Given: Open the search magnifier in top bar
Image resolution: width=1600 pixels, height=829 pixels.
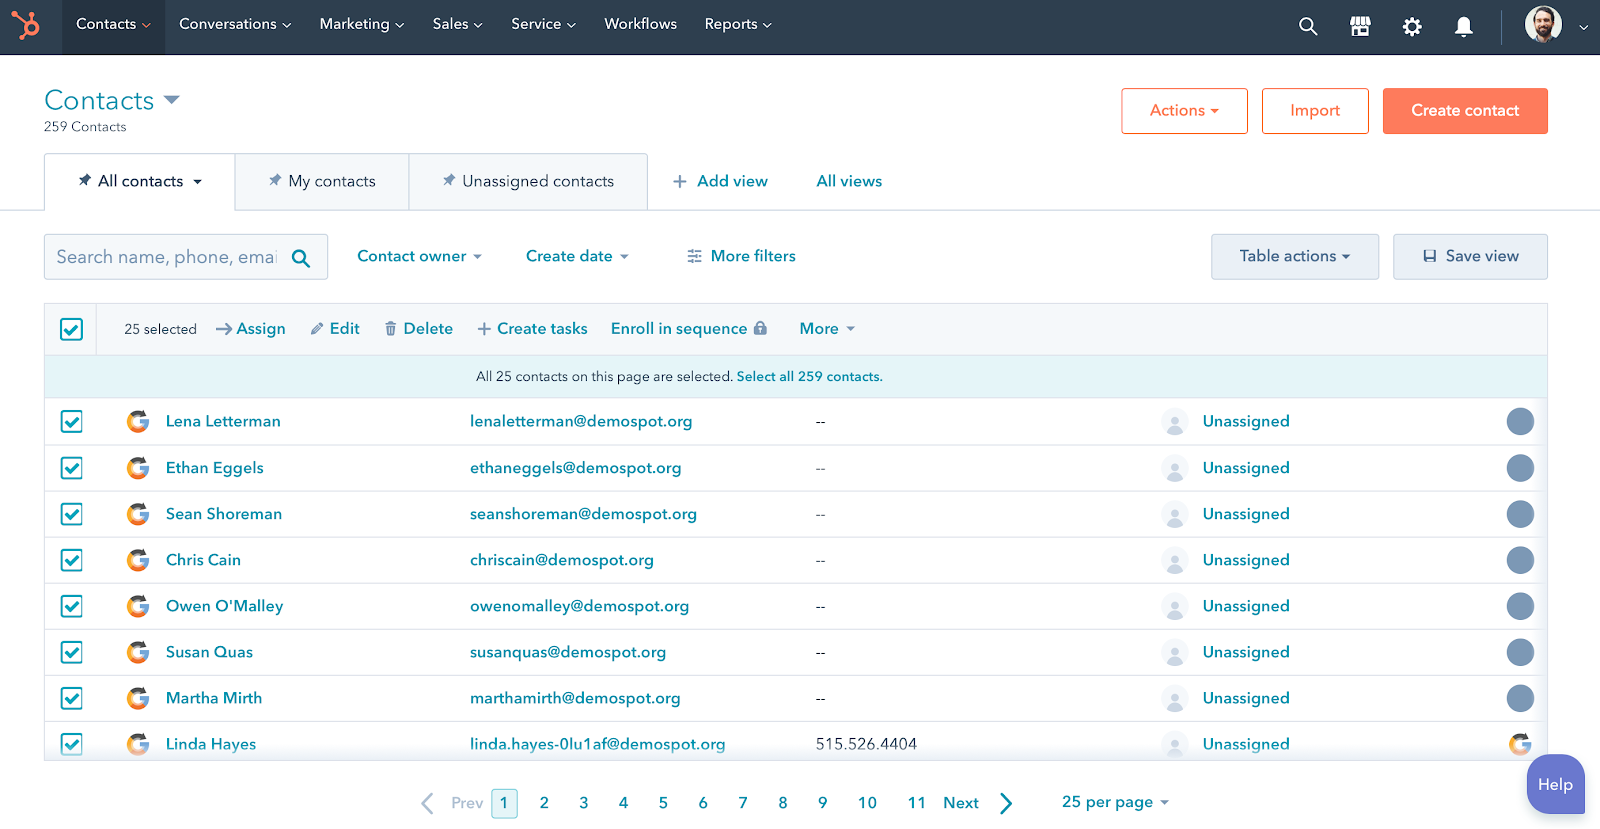Looking at the screenshot, I should (x=1308, y=27).
